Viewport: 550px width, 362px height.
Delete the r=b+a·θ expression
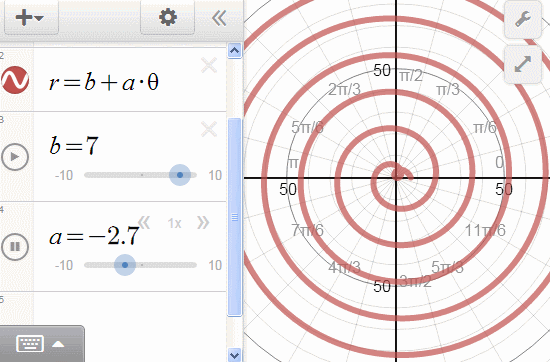[x=209, y=65]
